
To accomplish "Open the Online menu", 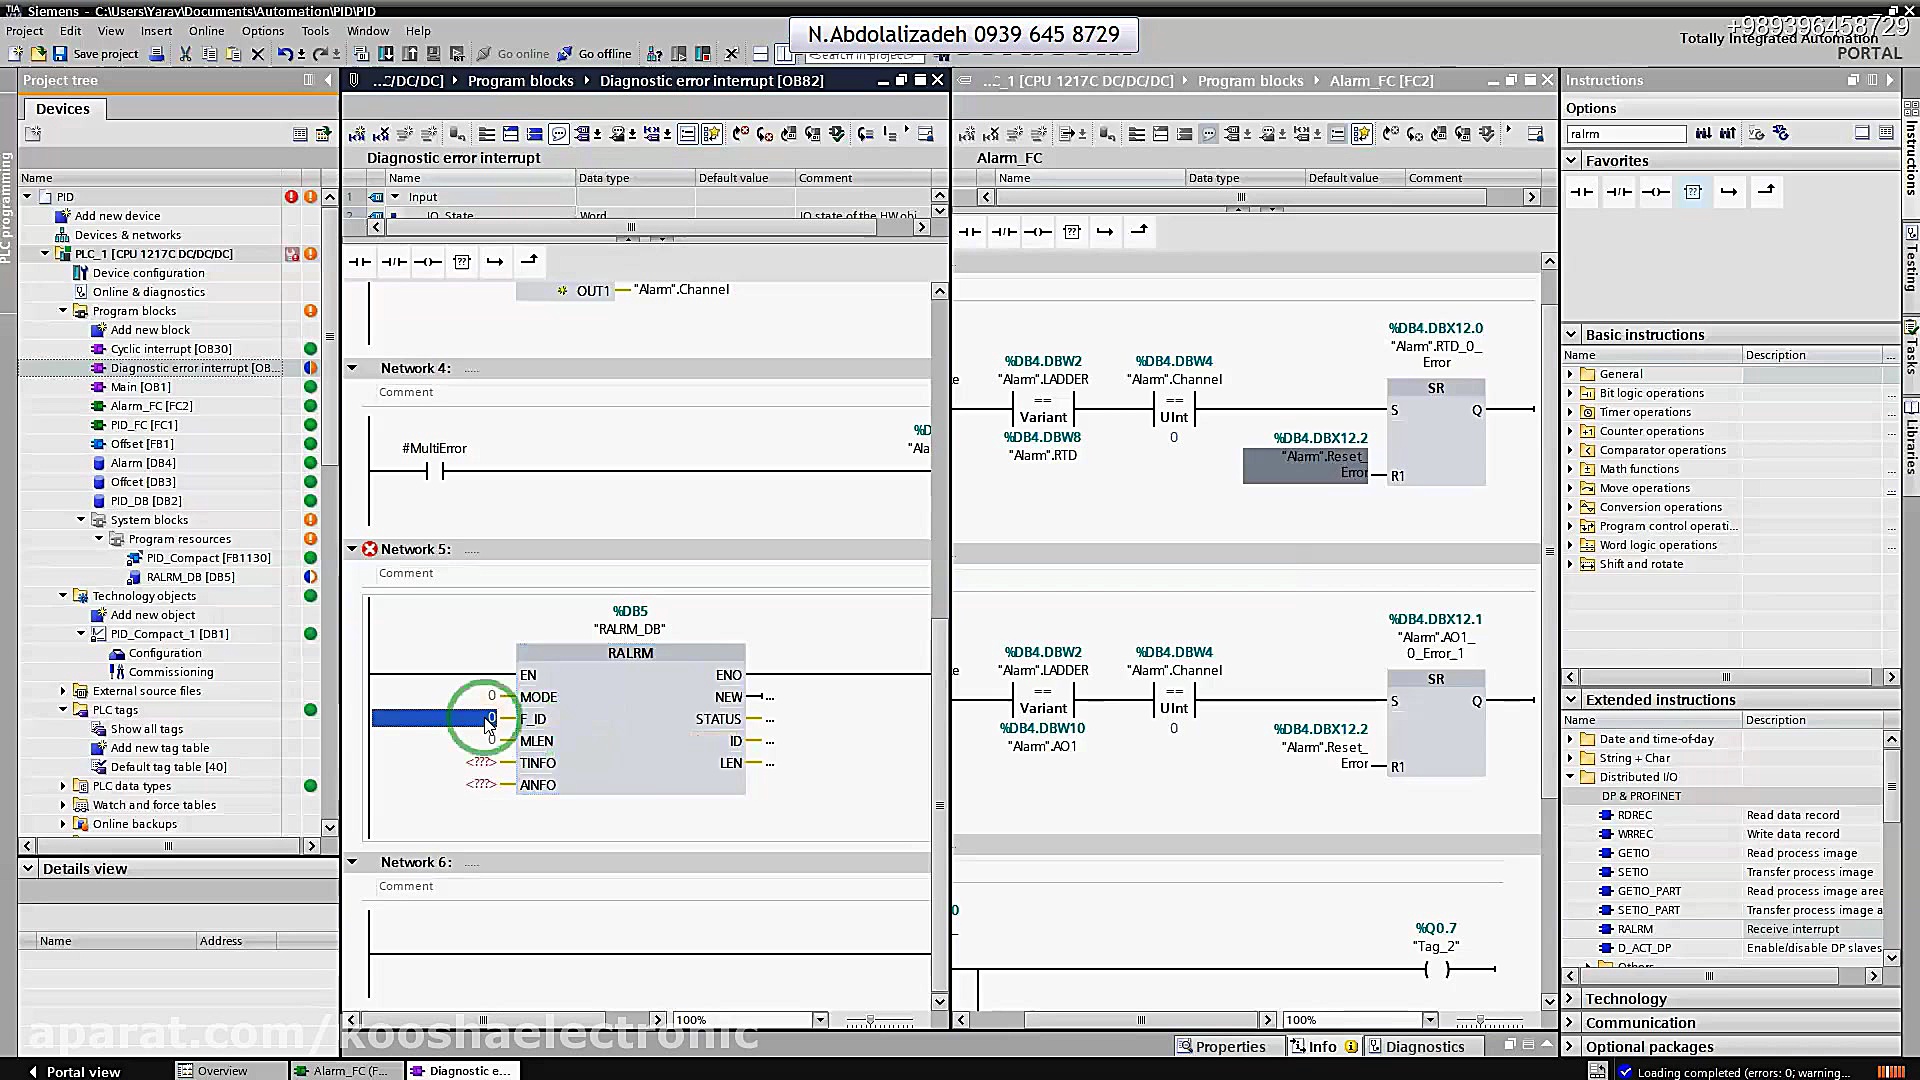I will tap(206, 31).
